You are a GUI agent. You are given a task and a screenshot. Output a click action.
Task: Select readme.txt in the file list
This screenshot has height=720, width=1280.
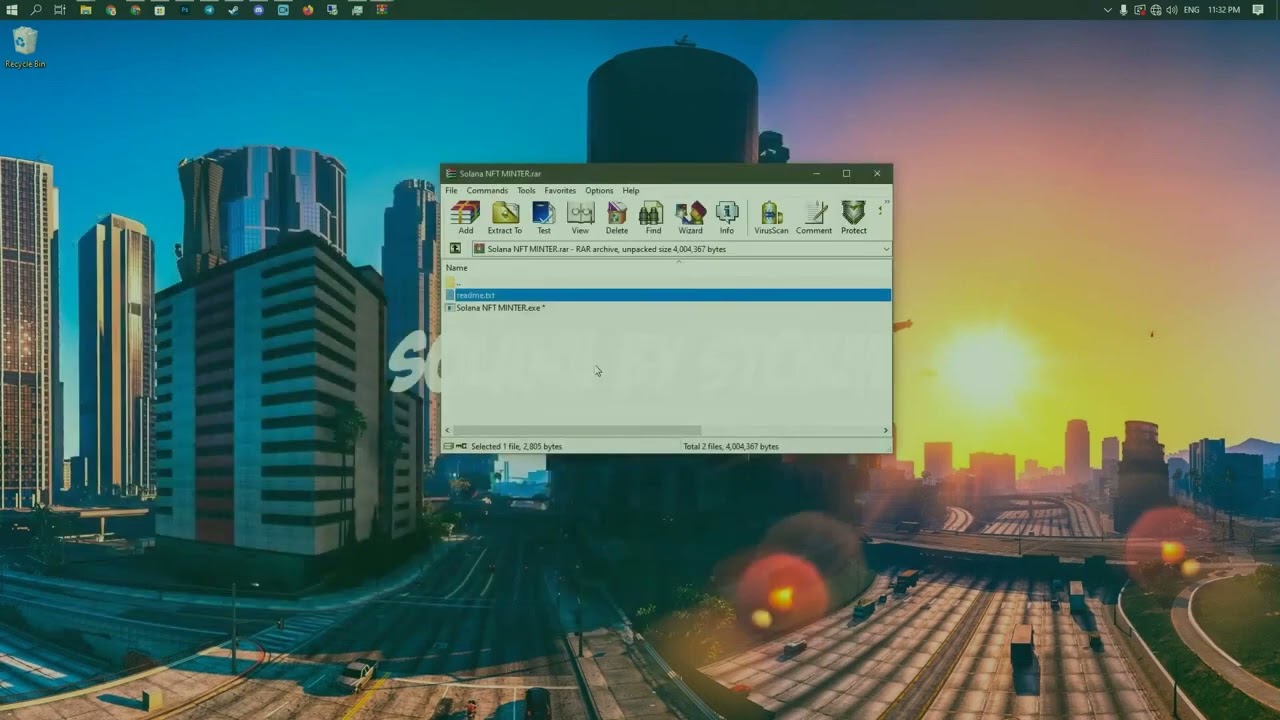pyautogui.click(x=667, y=295)
